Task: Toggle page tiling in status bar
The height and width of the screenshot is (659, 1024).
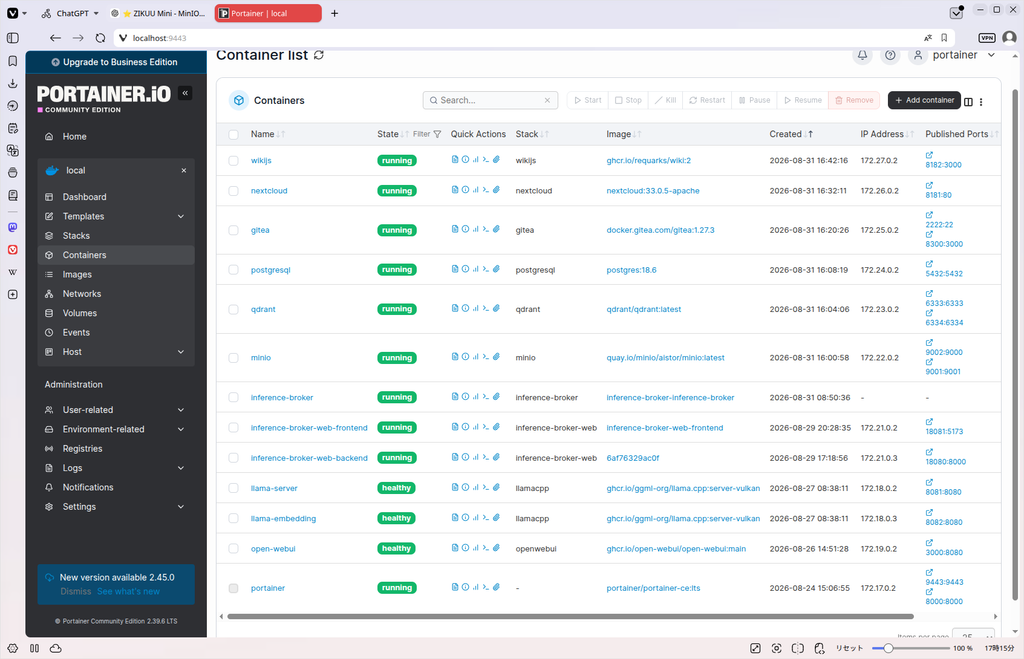Action: [x=797, y=648]
